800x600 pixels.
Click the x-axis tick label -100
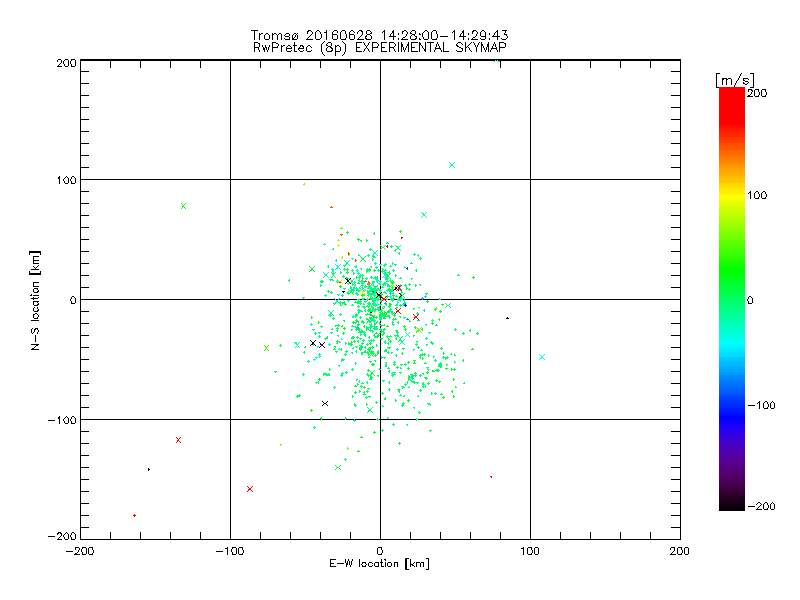(x=230, y=552)
